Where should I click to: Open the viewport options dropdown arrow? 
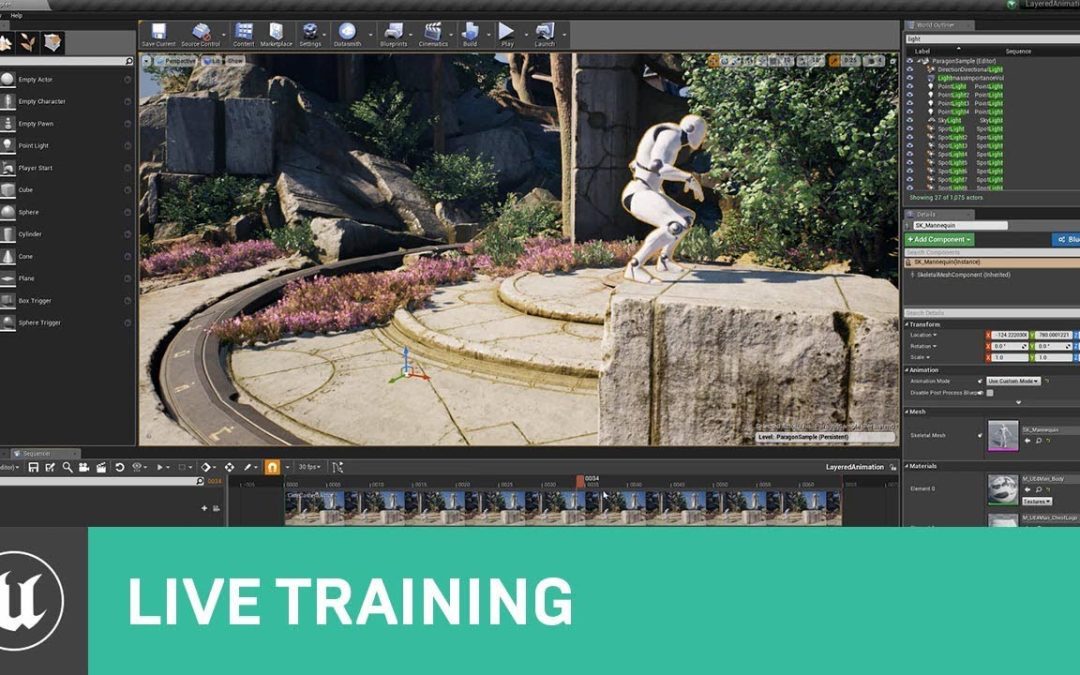(x=147, y=61)
